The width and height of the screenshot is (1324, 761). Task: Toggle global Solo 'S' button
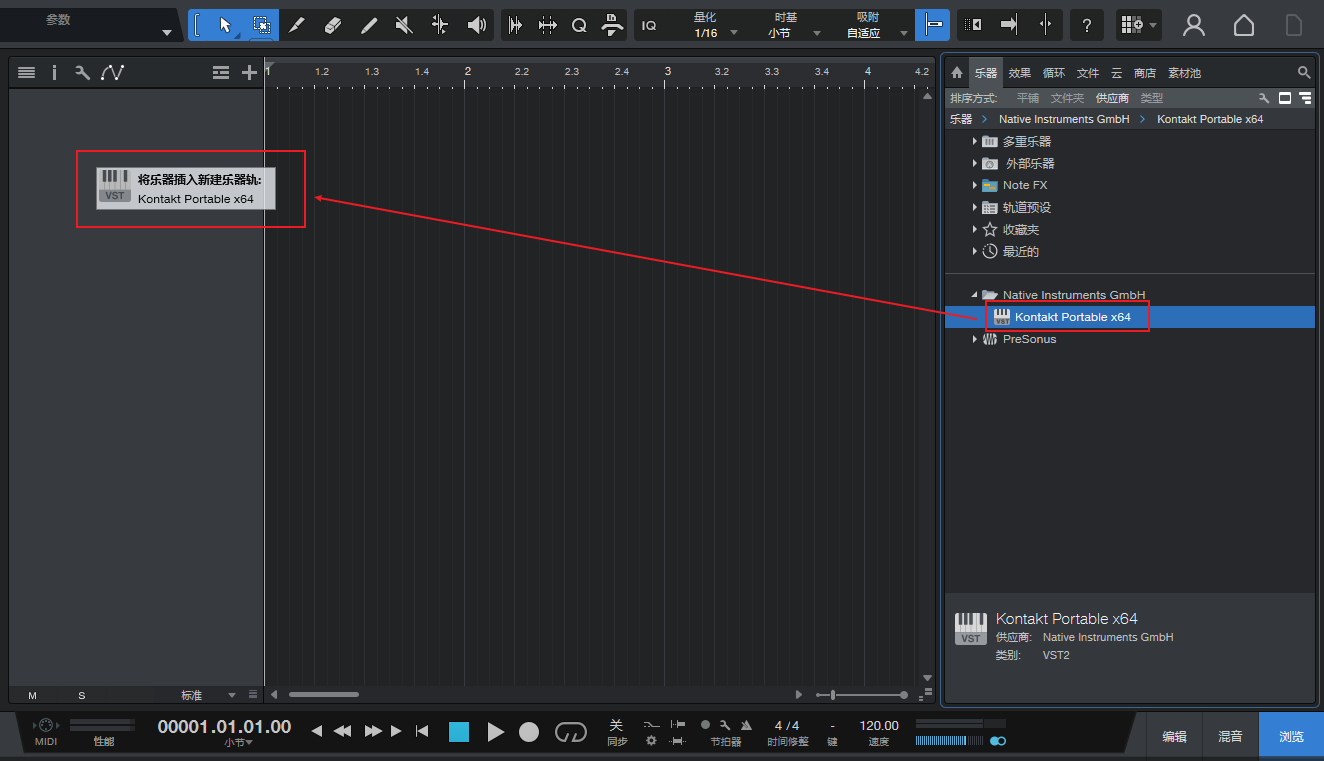pos(82,695)
